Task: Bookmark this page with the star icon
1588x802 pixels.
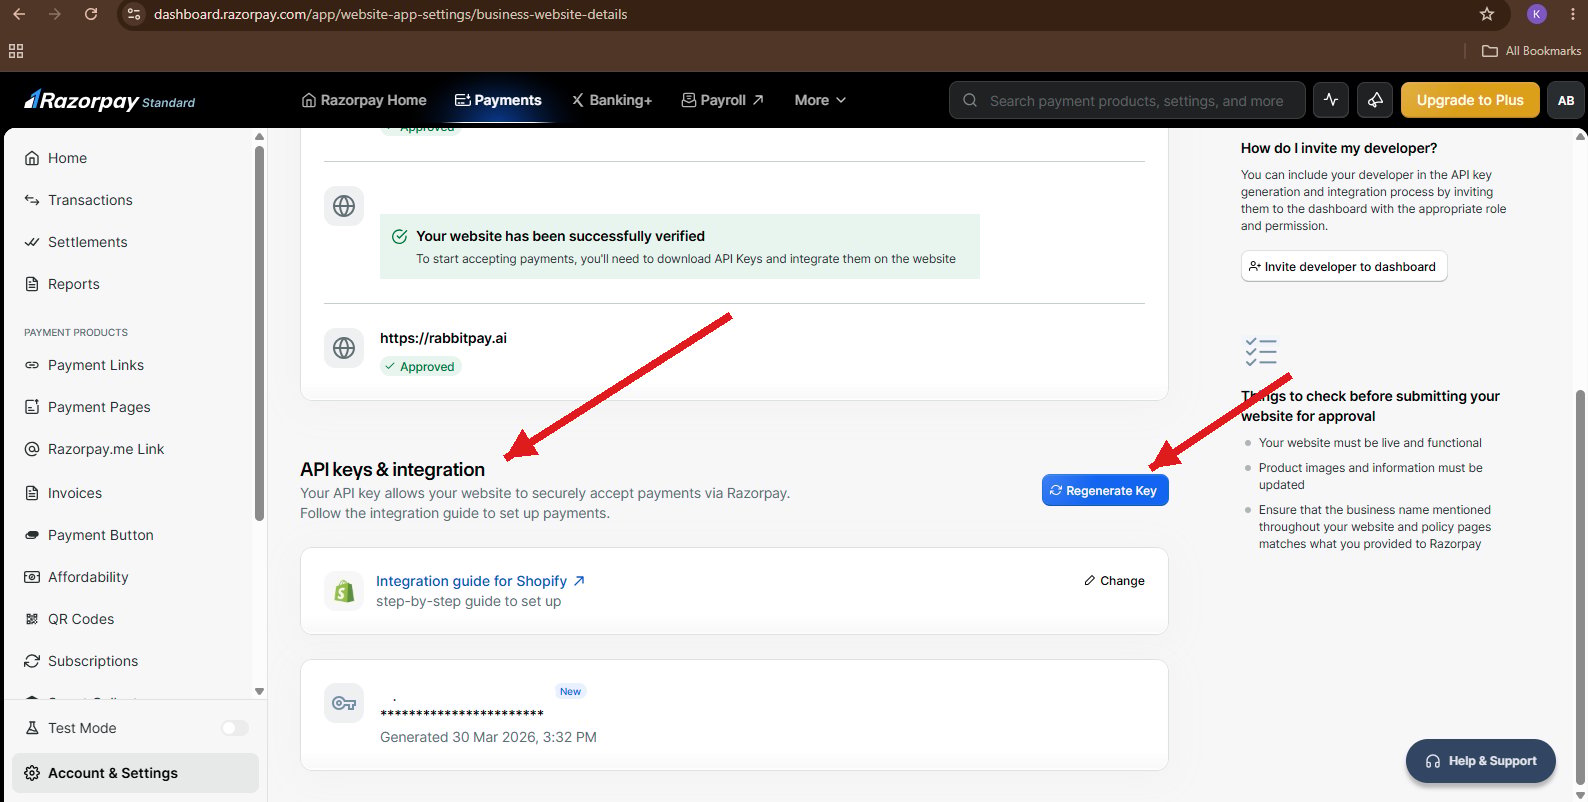Action: coord(1487,14)
